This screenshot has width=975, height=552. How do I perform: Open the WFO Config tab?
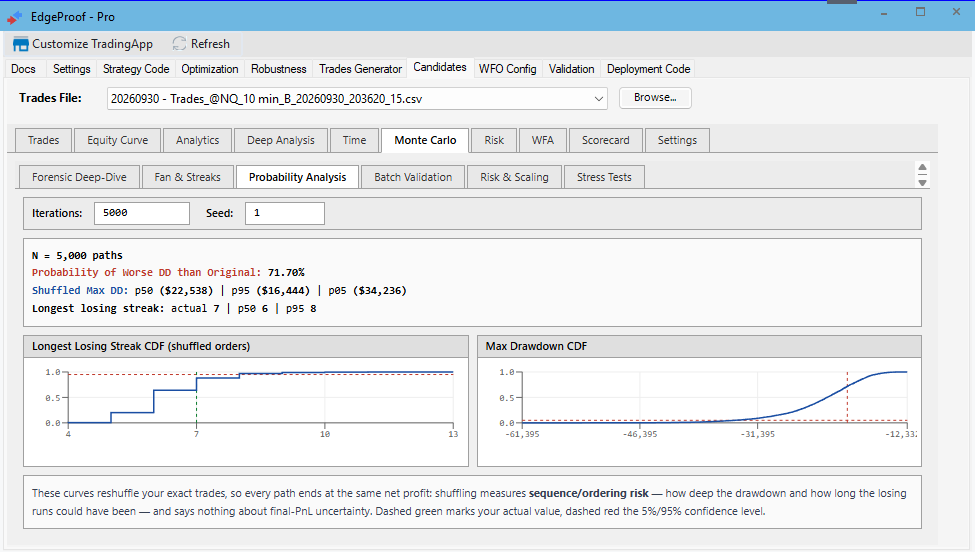click(x=507, y=69)
